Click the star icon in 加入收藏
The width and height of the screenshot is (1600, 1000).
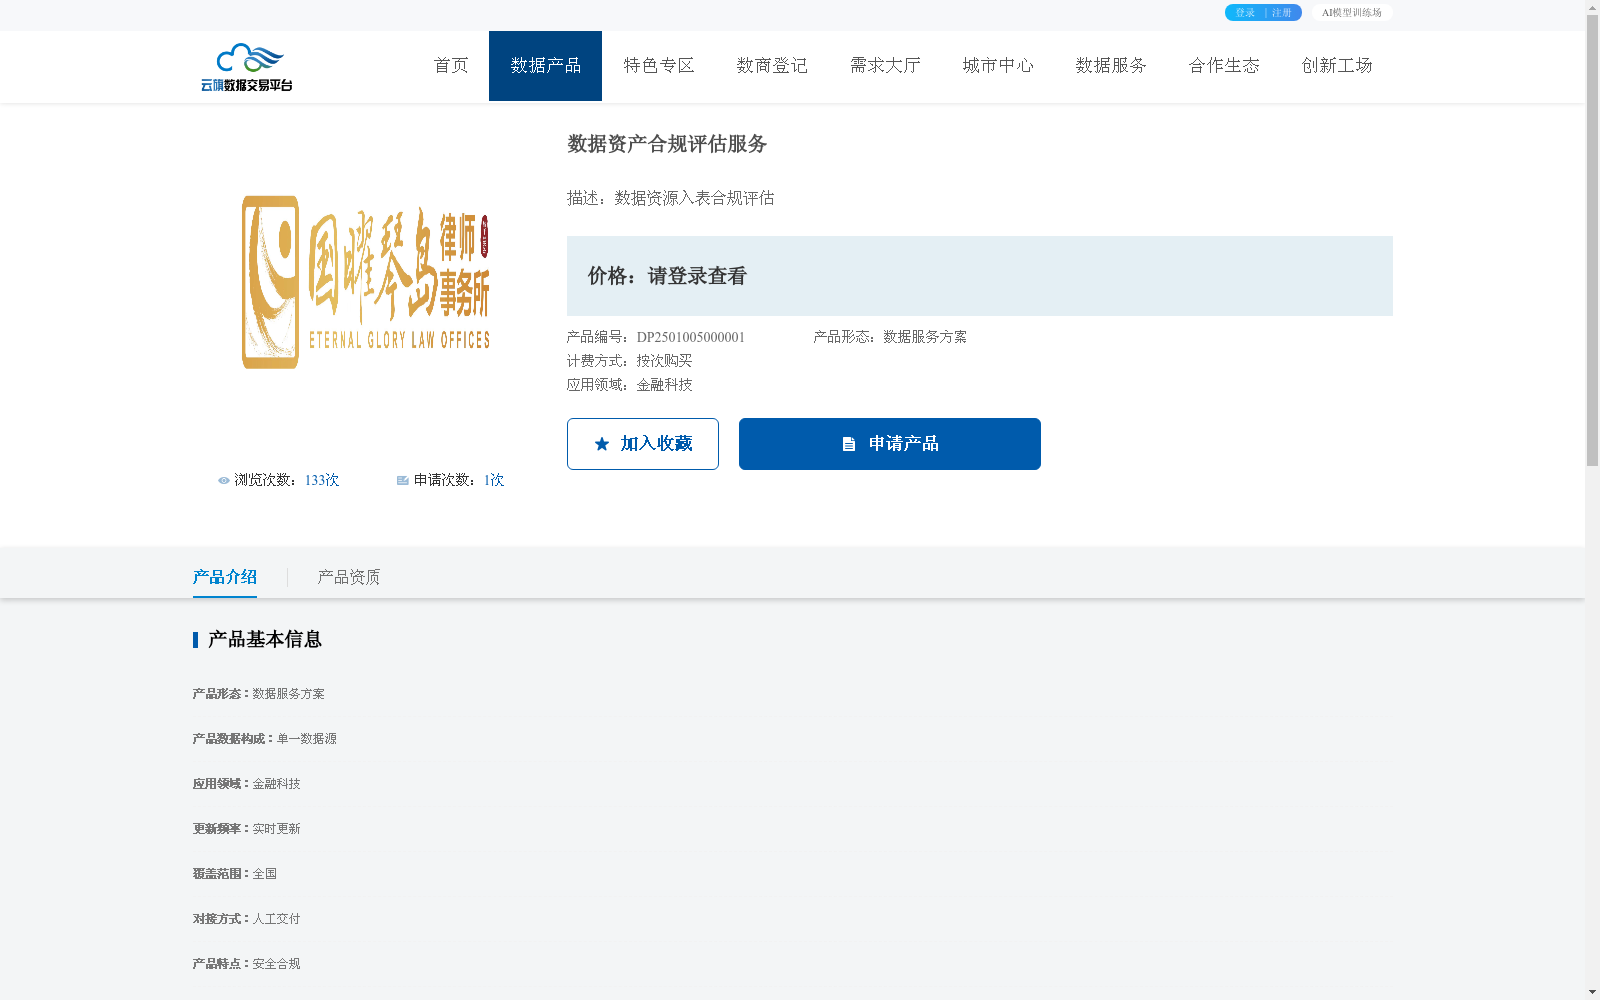pos(602,444)
